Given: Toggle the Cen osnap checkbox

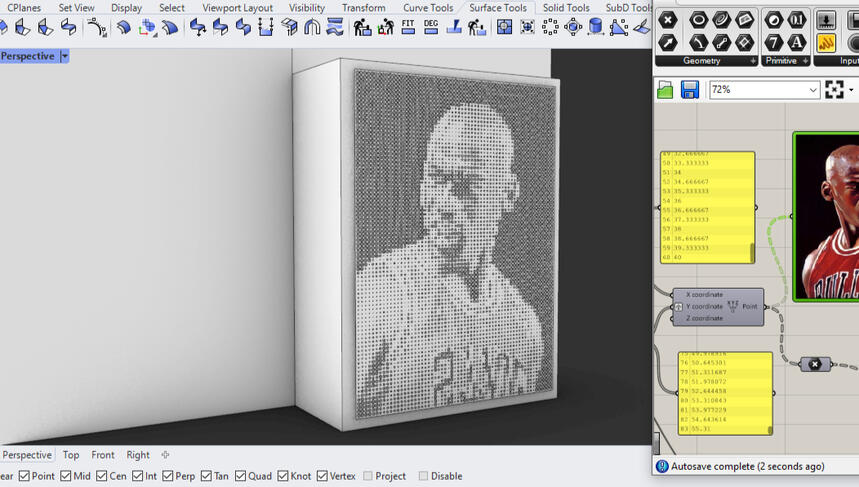Looking at the screenshot, I should coord(102,476).
